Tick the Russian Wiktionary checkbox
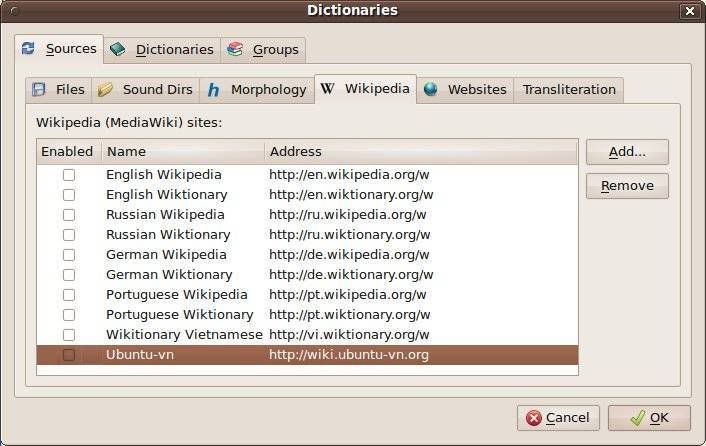Image resolution: width=706 pixels, height=446 pixels. click(x=69, y=235)
